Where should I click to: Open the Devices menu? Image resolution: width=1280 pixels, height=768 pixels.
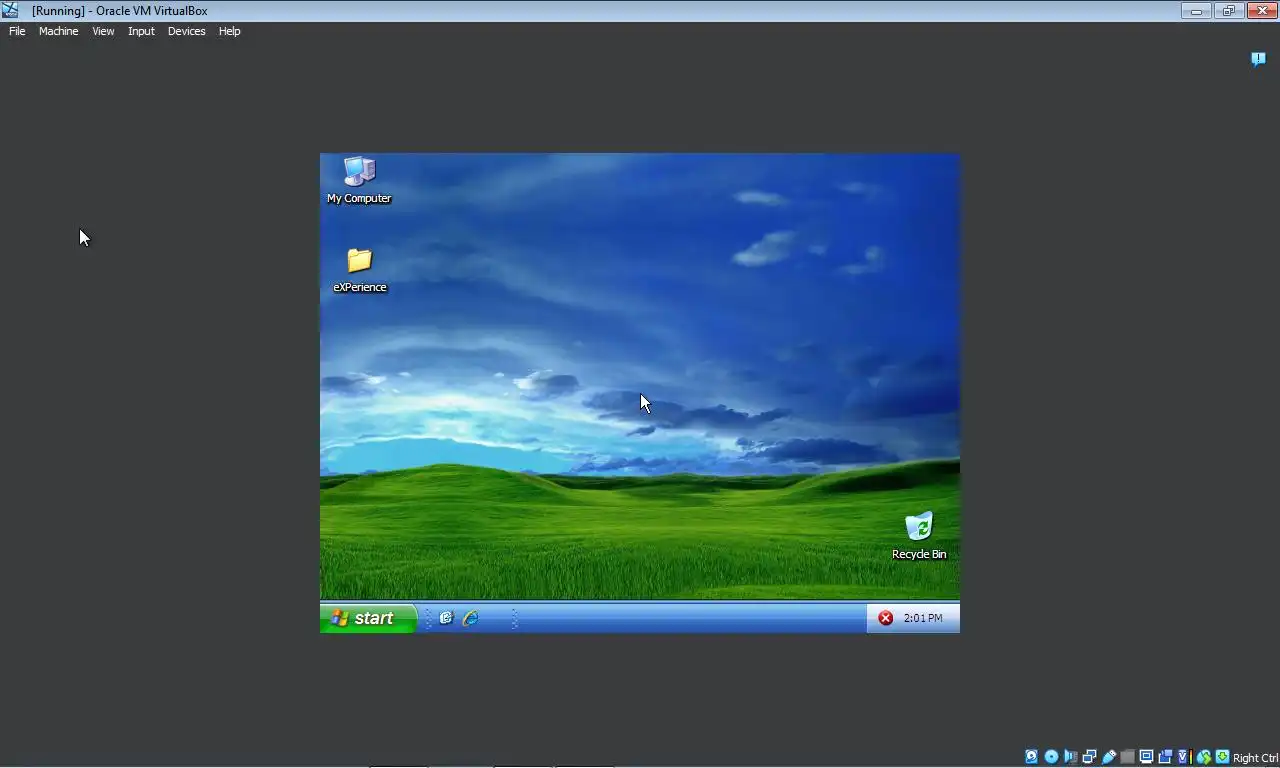tap(186, 31)
